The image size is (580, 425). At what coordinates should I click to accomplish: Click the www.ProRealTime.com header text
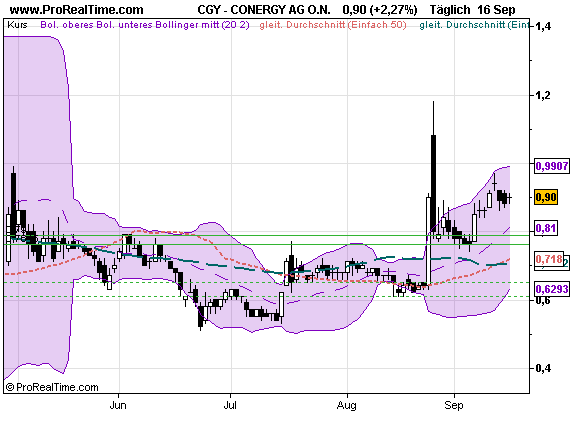coord(77,9)
